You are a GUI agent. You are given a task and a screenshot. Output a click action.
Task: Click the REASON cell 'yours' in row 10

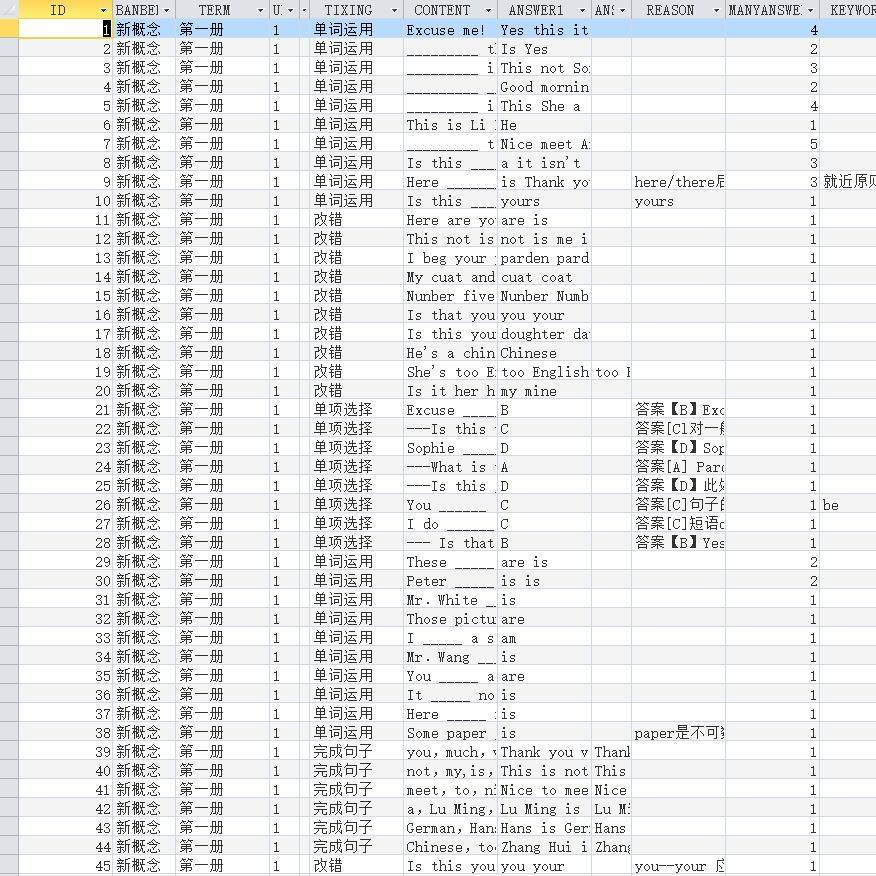coord(678,201)
